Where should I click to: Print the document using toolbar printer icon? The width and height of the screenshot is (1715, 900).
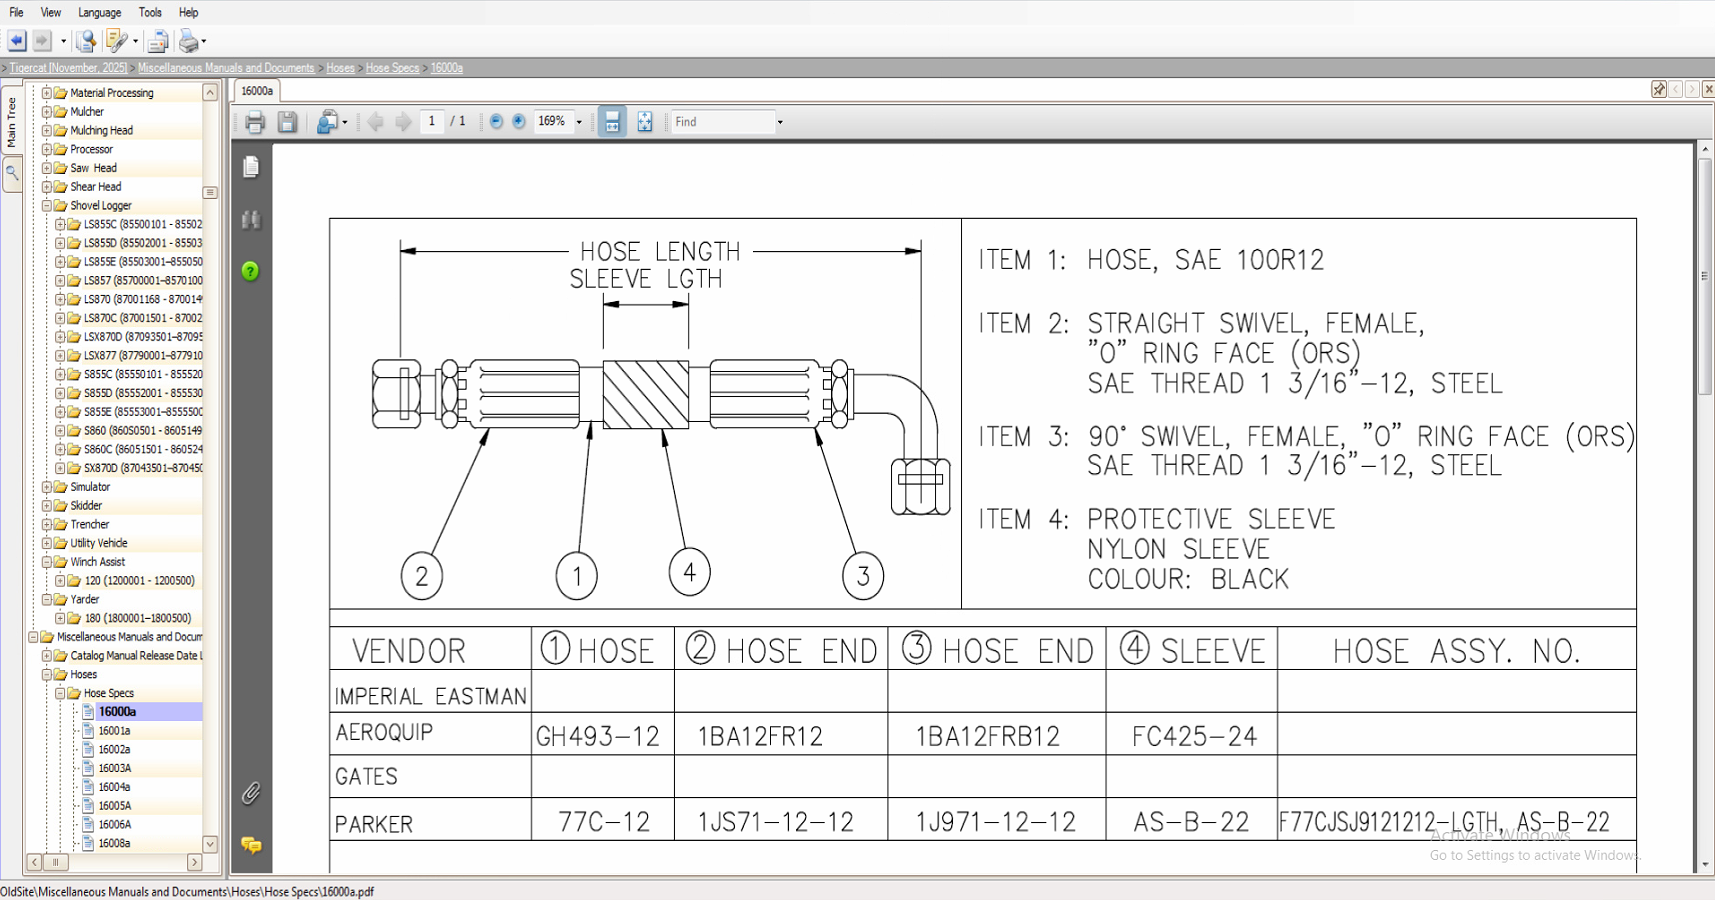pyautogui.click(x=255, y=121)
